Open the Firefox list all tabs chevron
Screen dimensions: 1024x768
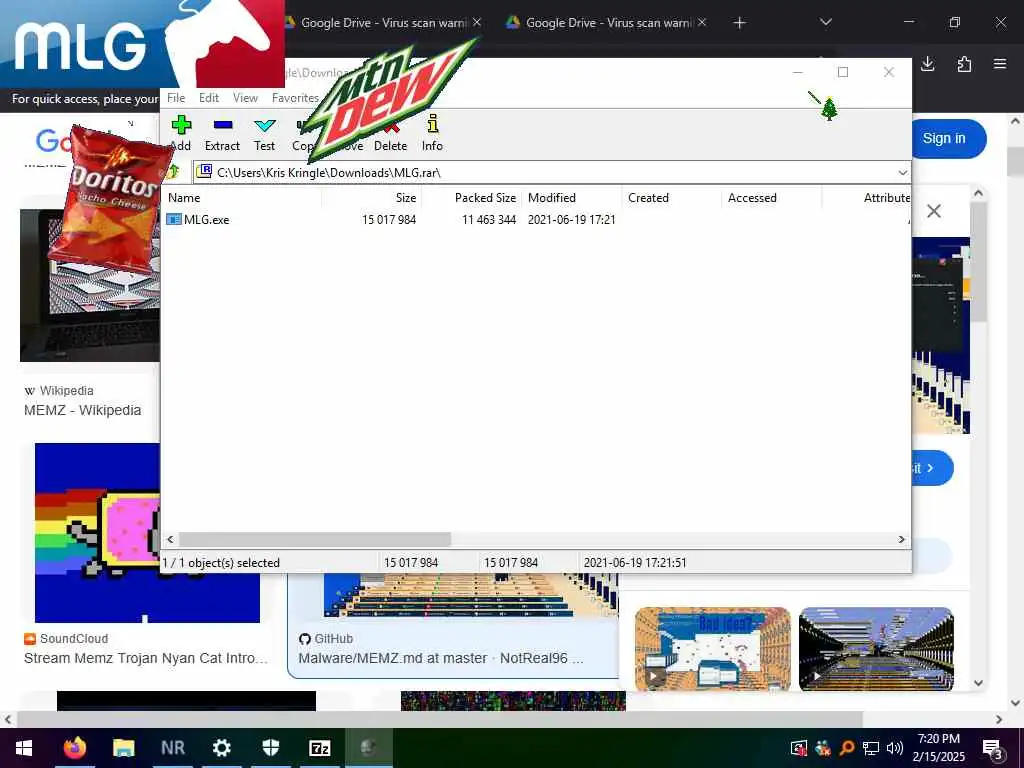click(x=825, y=23)
